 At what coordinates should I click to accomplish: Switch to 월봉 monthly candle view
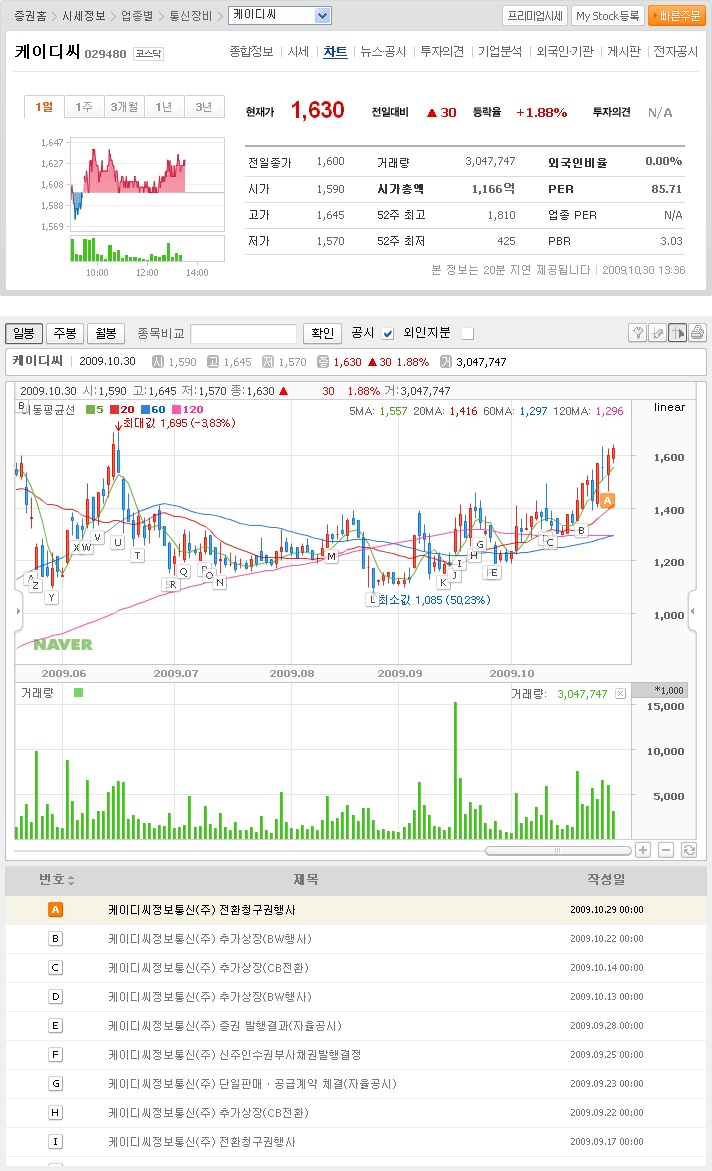[105, 333]
